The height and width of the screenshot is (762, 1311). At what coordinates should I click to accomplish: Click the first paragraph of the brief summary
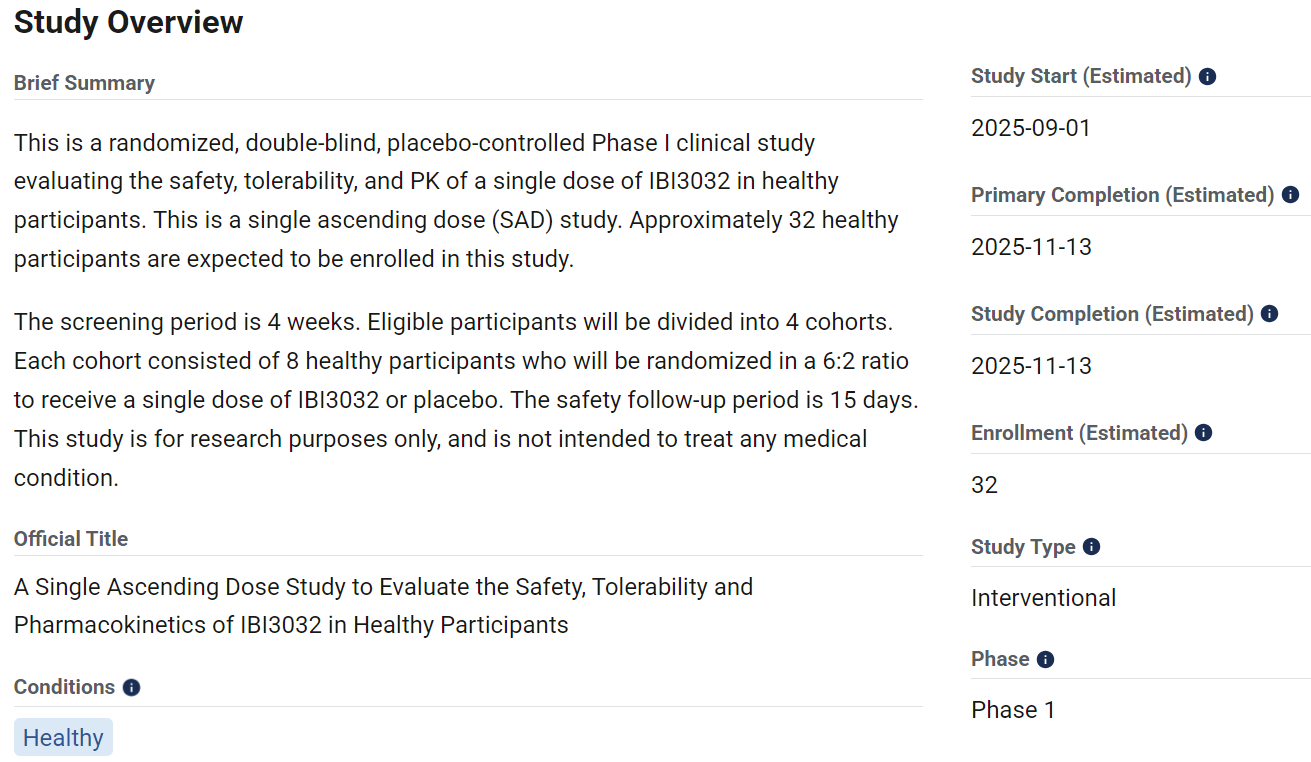tap(456, 201)
